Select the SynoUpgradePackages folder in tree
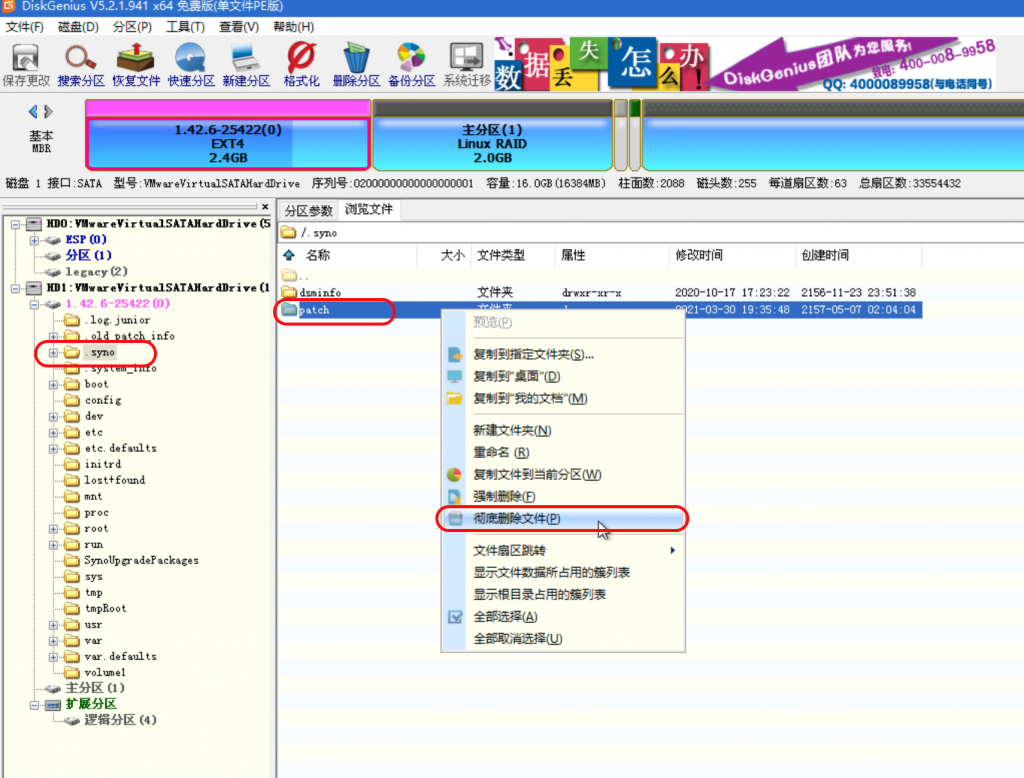 [141, 560]
